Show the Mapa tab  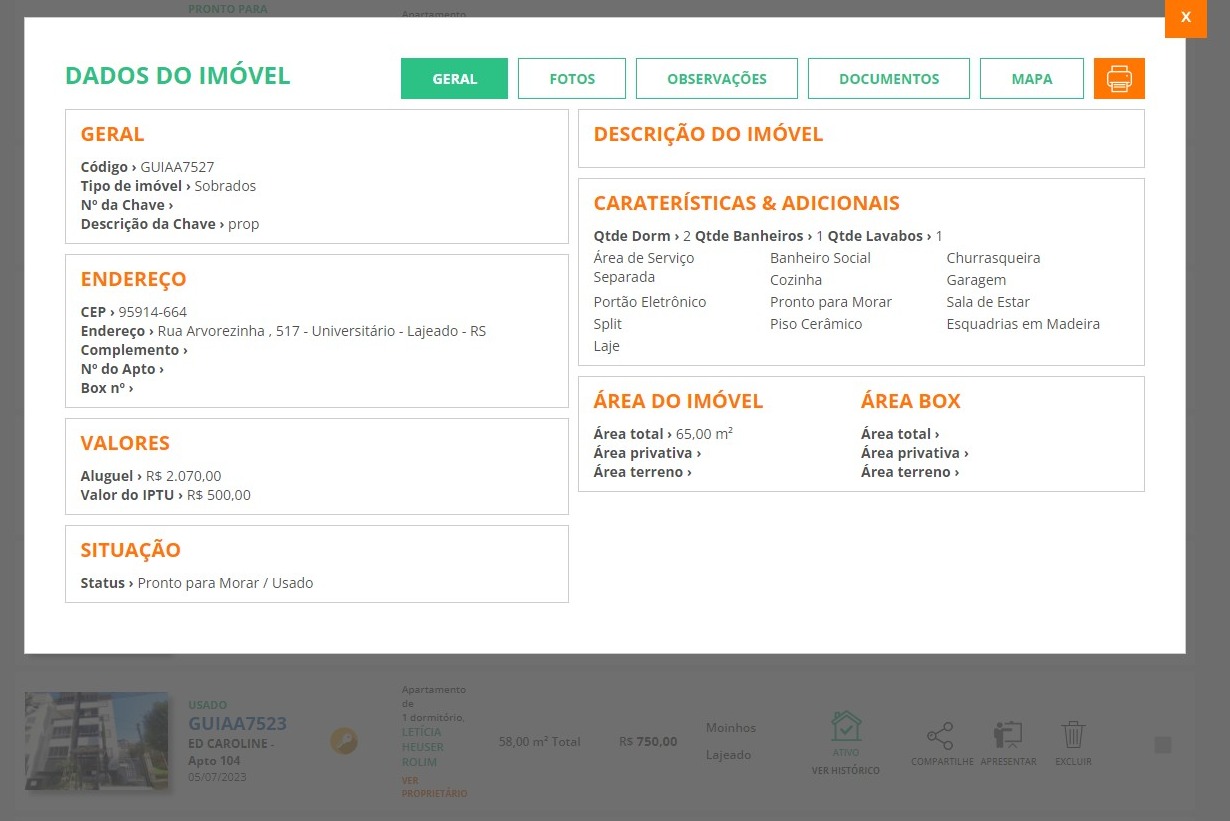pos(1031,79)
